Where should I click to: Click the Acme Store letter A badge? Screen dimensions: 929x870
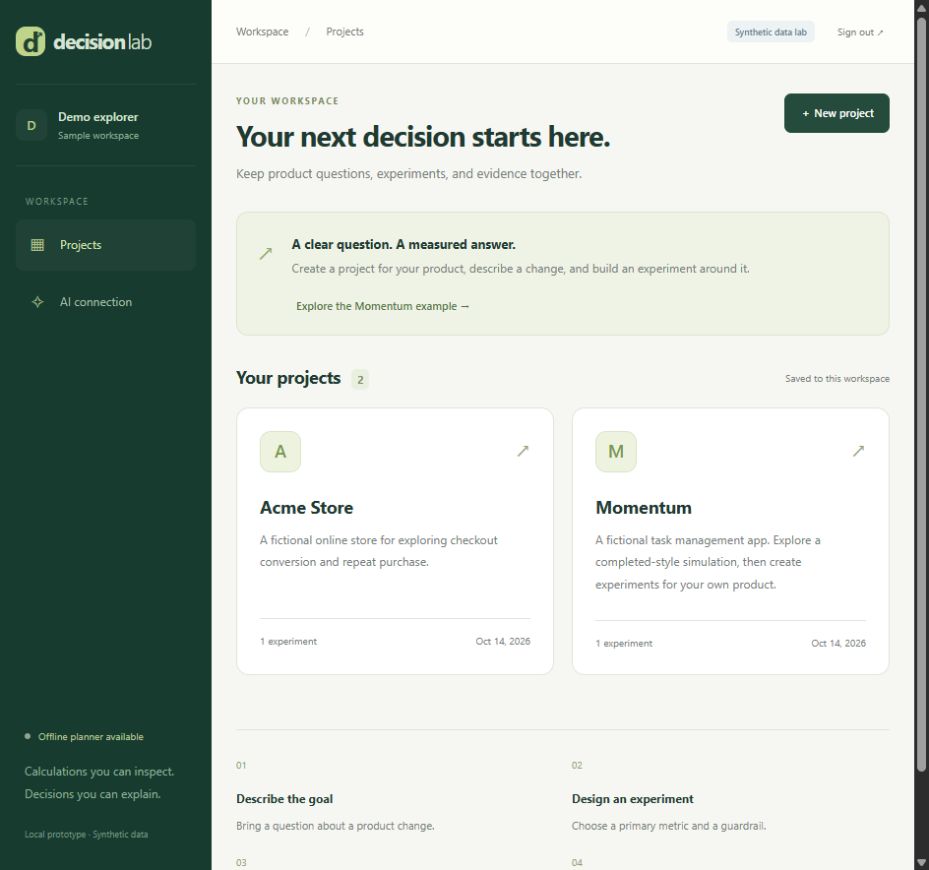click(280, 452)
